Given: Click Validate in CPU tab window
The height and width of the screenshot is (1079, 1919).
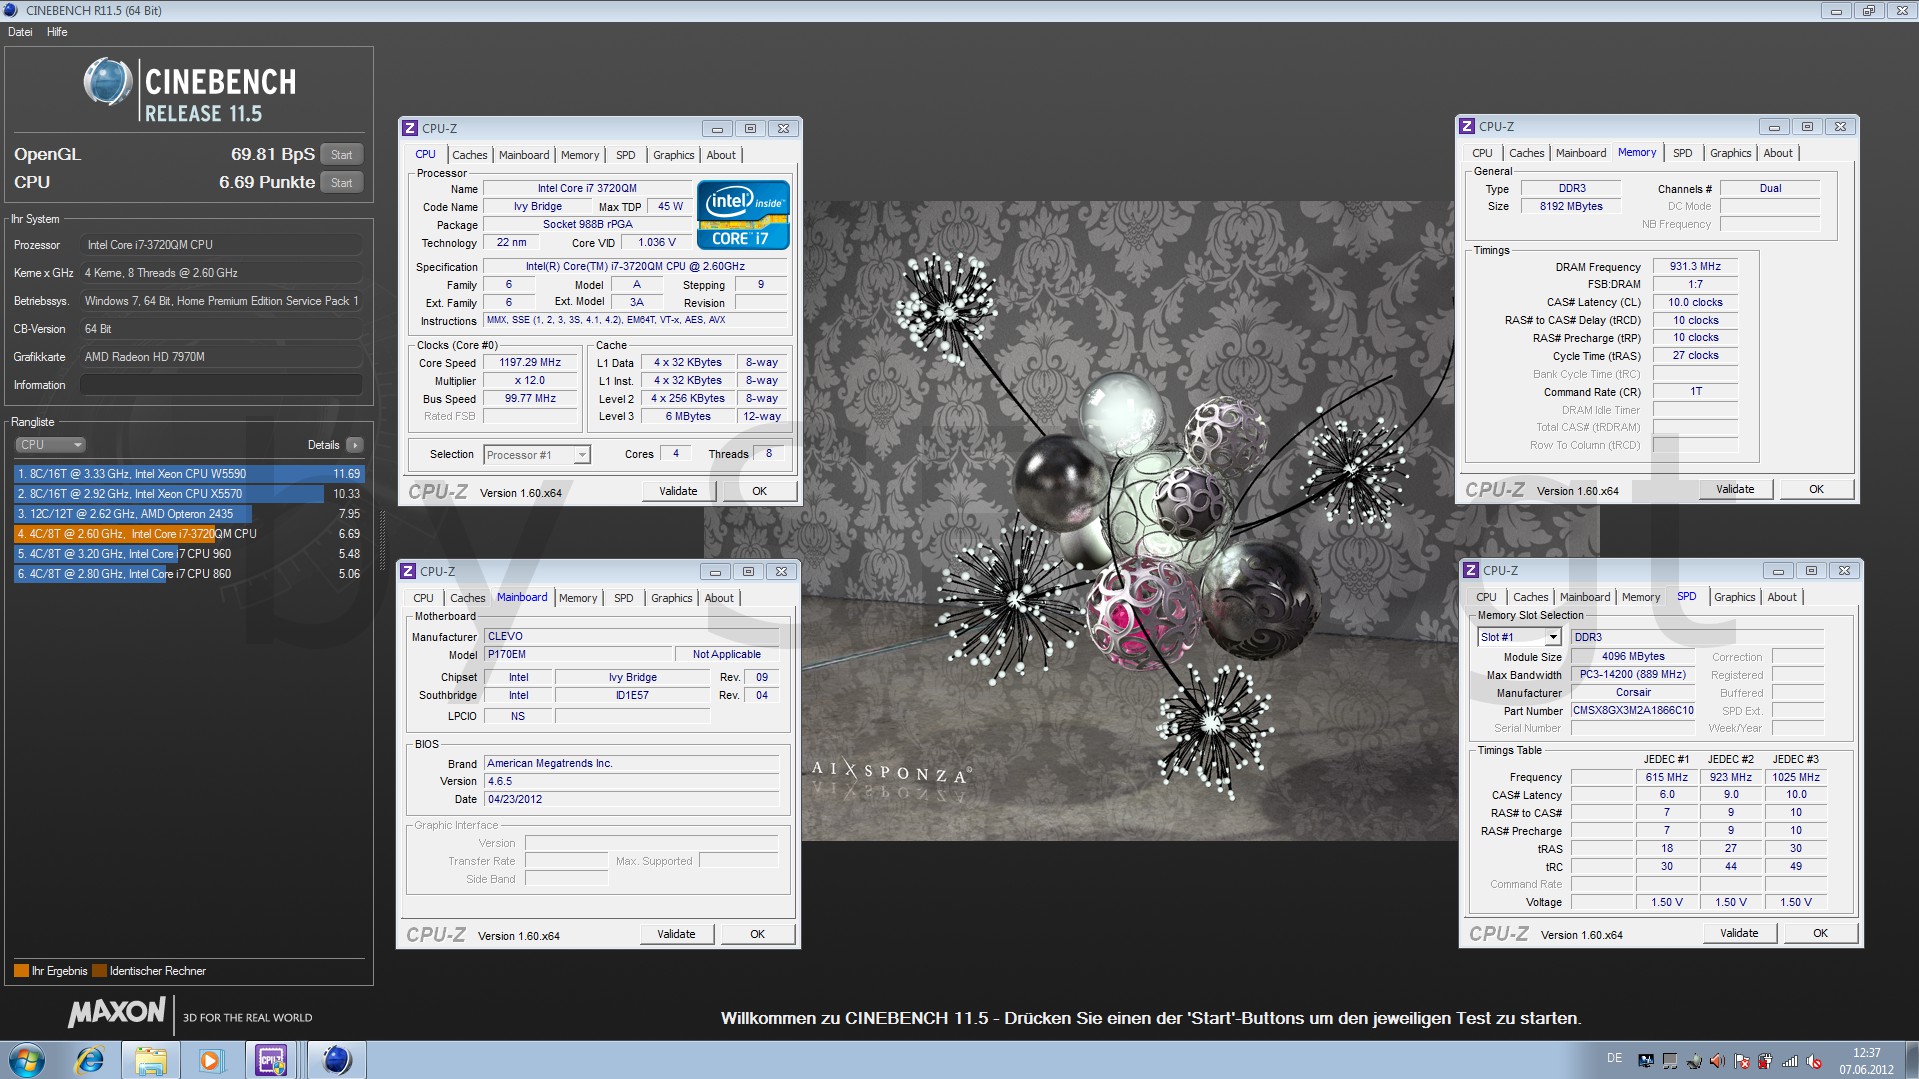Looking at the screenshot, I should 678,491.
